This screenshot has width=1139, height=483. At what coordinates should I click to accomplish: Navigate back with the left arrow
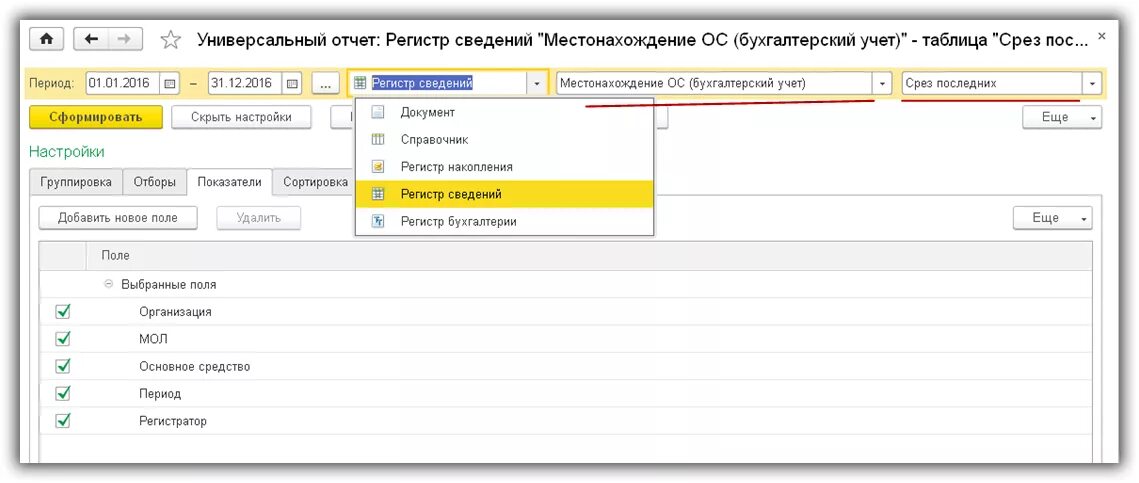point(92,39)
